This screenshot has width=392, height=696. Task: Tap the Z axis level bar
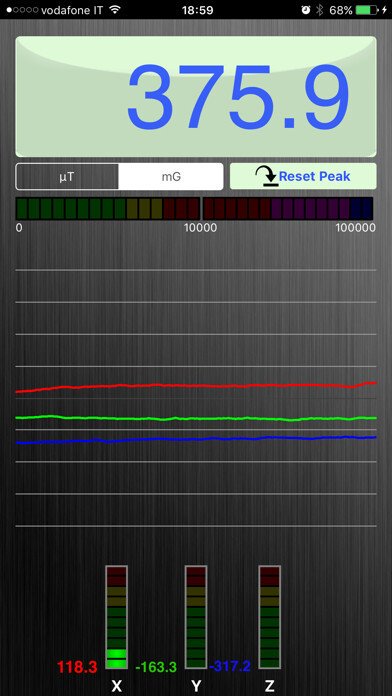click(x=269, y=617)
